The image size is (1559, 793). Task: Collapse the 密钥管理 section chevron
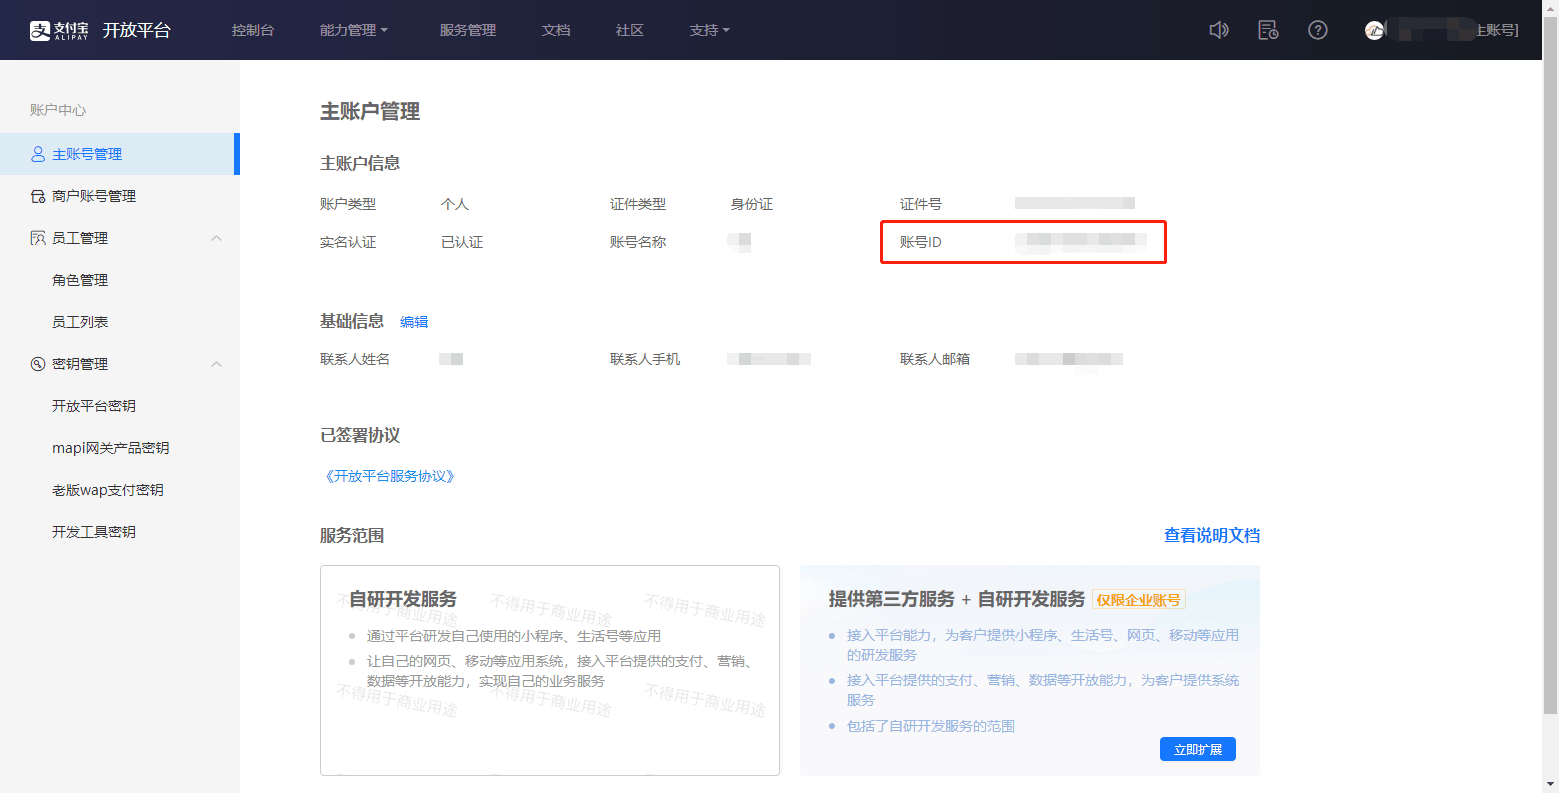coord(217,363)
